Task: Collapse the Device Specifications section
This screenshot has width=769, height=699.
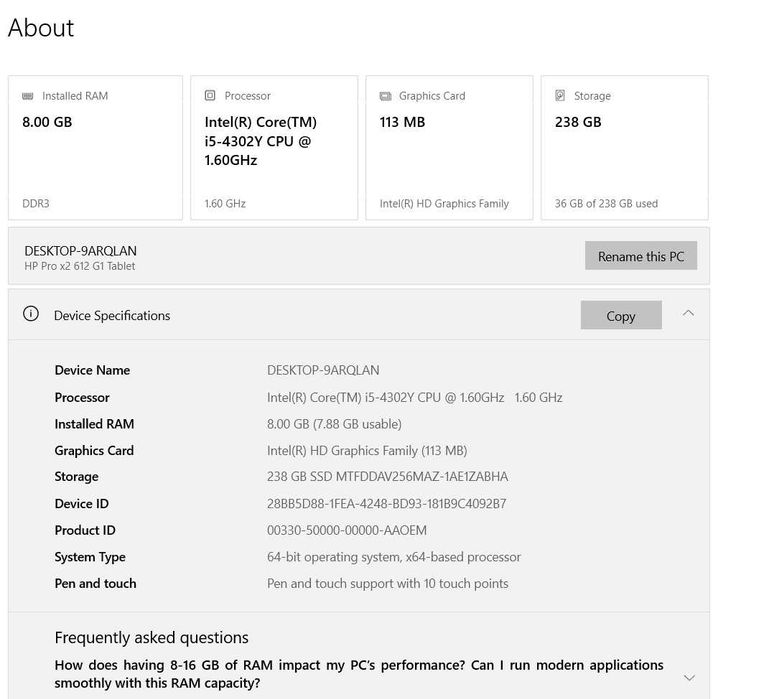Action: coord(688,314)
